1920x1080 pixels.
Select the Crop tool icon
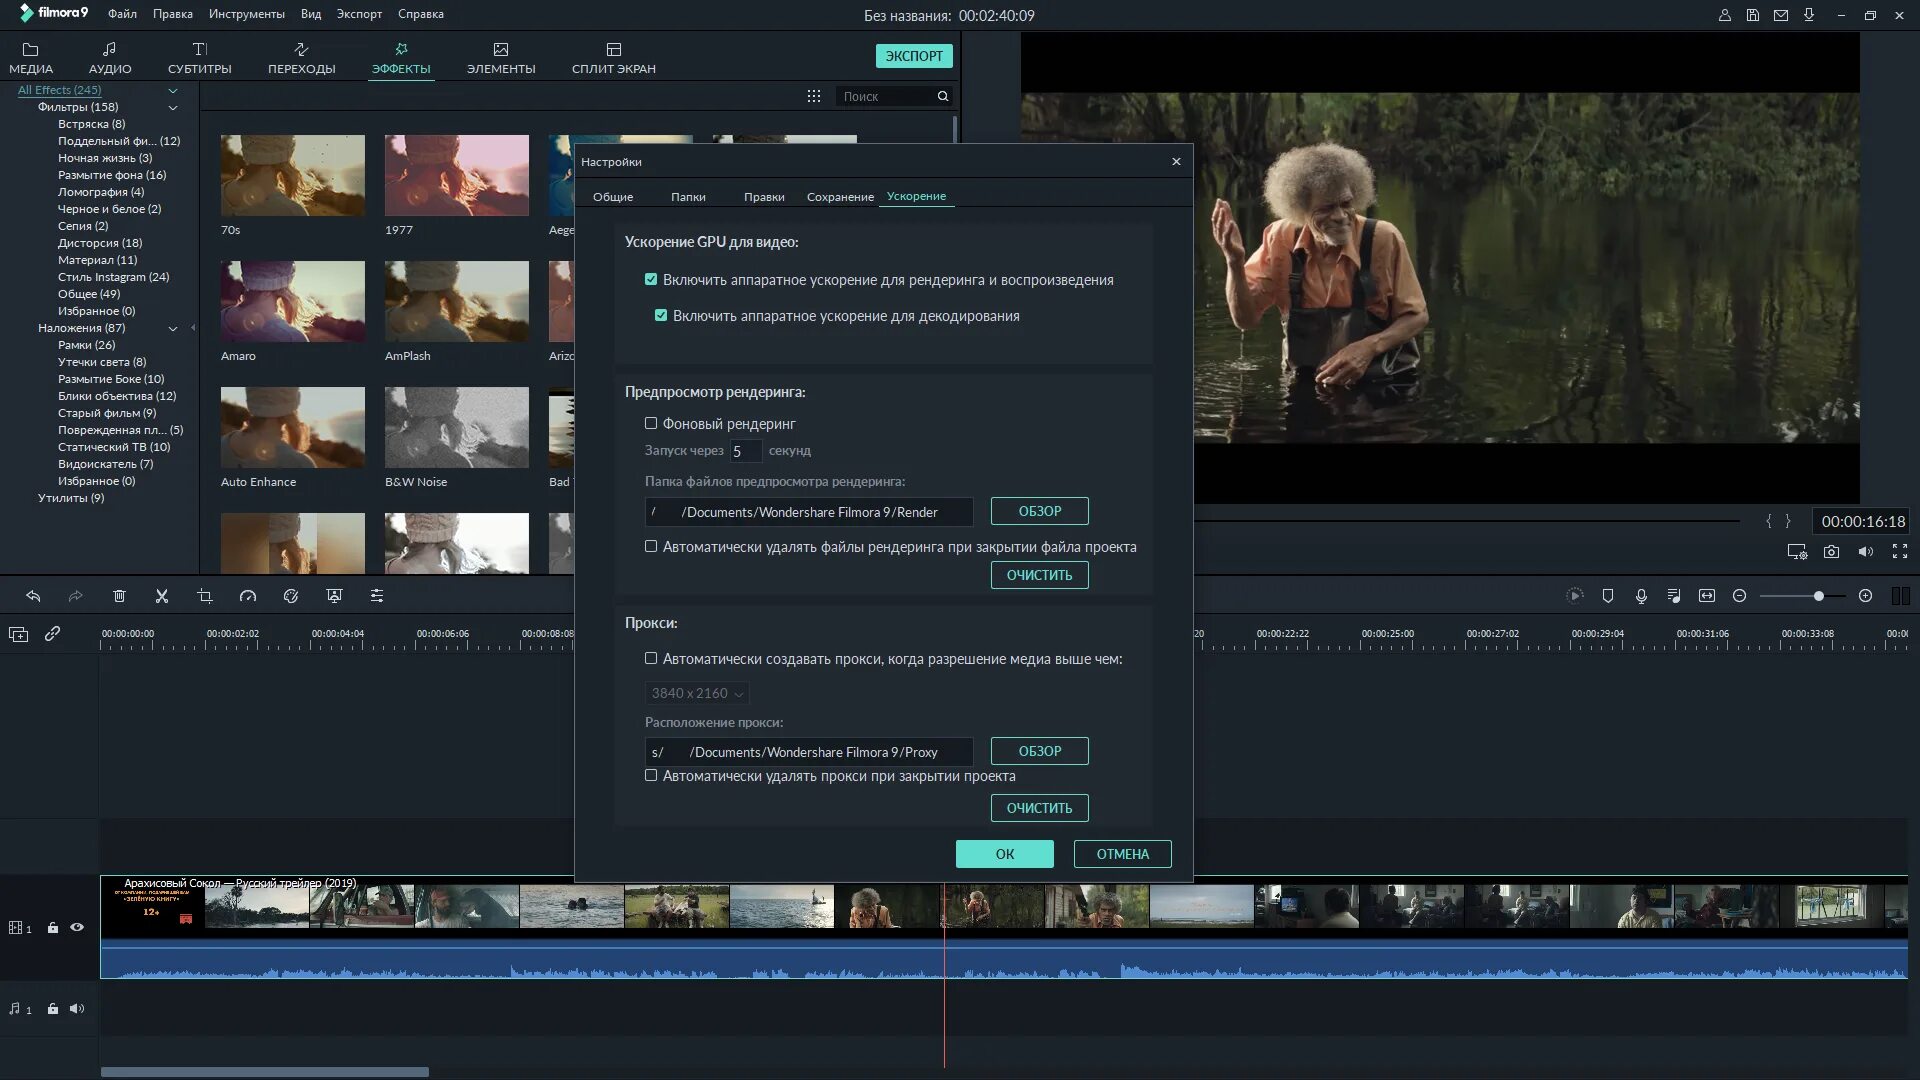coord(205,596)
